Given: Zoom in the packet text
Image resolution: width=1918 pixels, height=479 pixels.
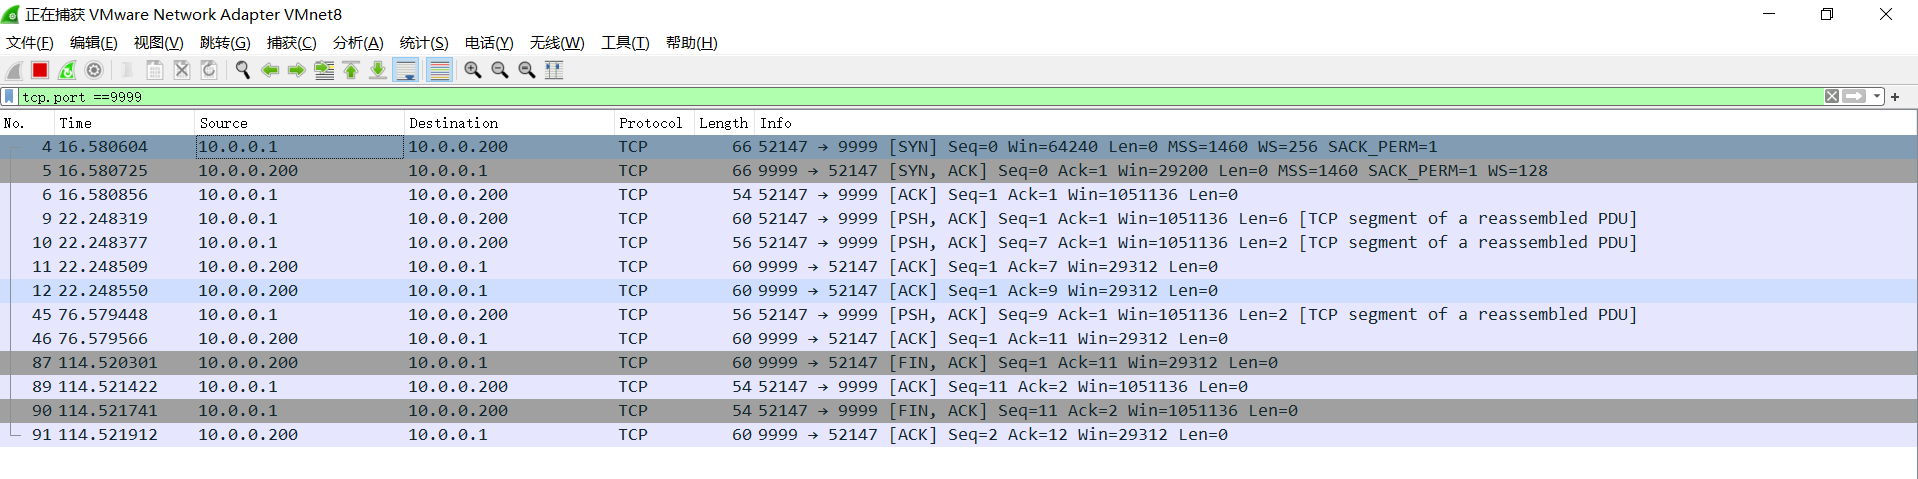Looking at the screenshot, I should pos(473,70).
